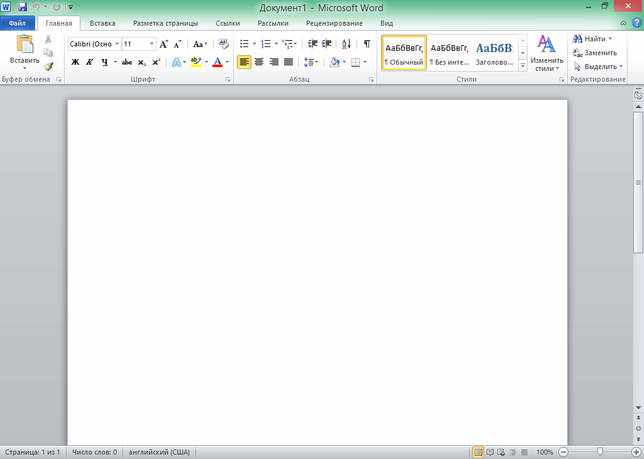Expand the styles gallery More arrow

523,66
